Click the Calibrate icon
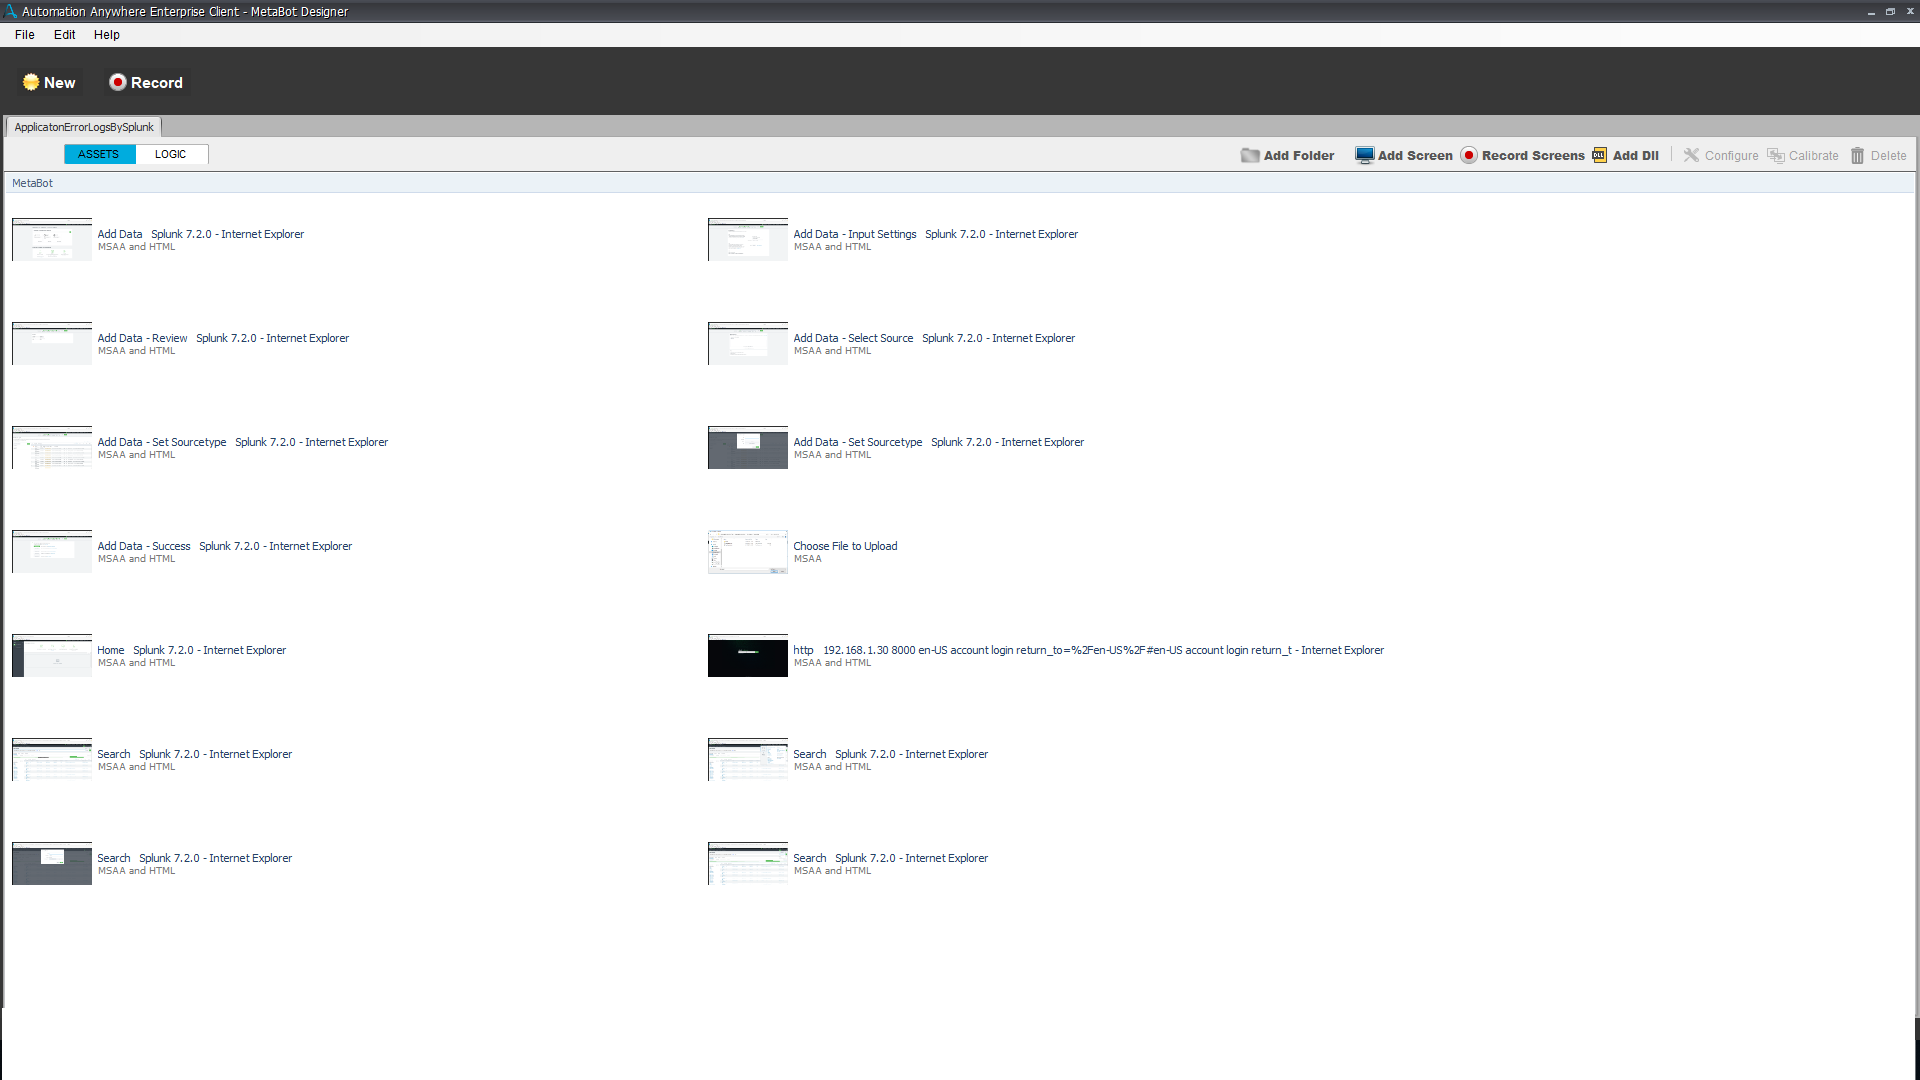The image size is (1920, 1080). 1775,155
